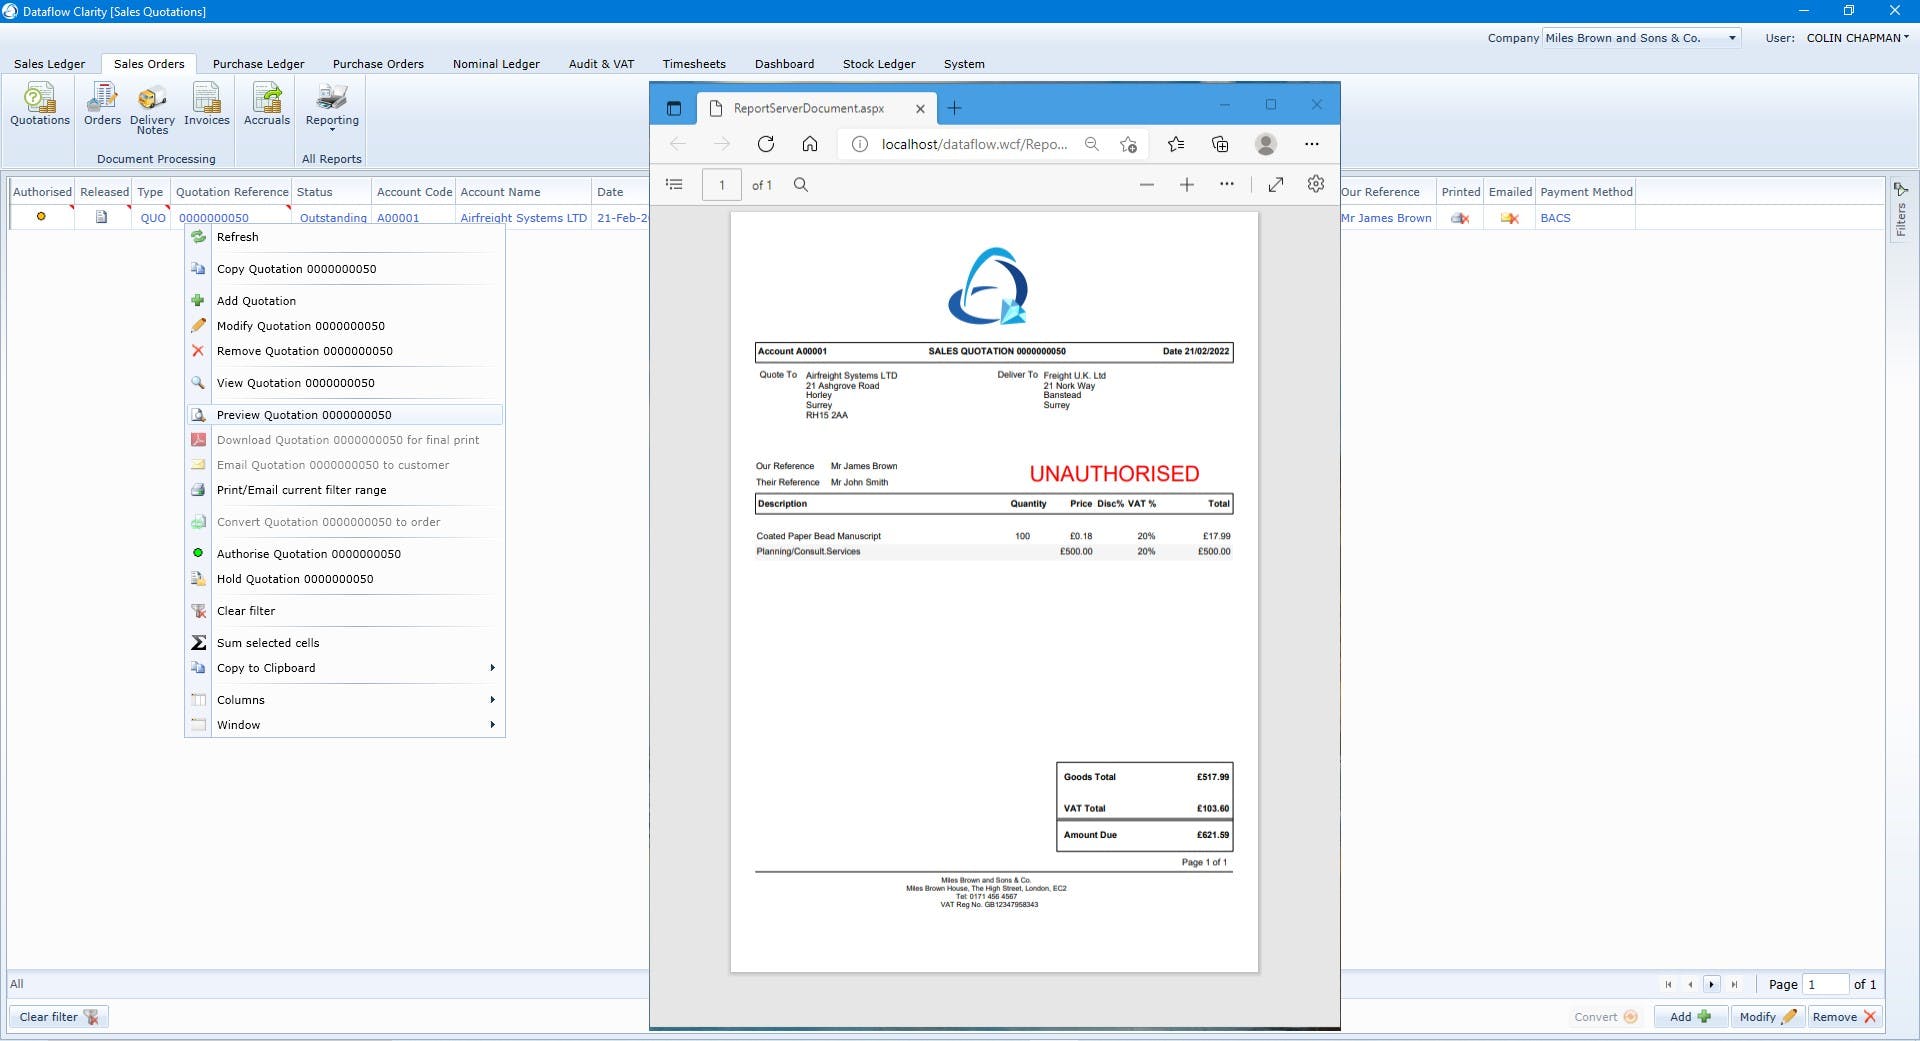Open the Accruals ribbon icon

click(267, 105)
